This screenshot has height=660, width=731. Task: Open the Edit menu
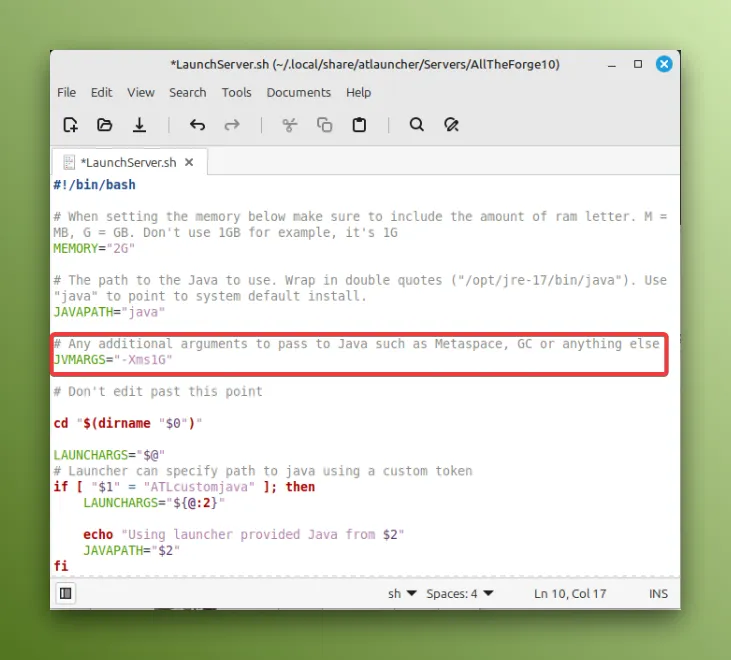click(101, 92)
